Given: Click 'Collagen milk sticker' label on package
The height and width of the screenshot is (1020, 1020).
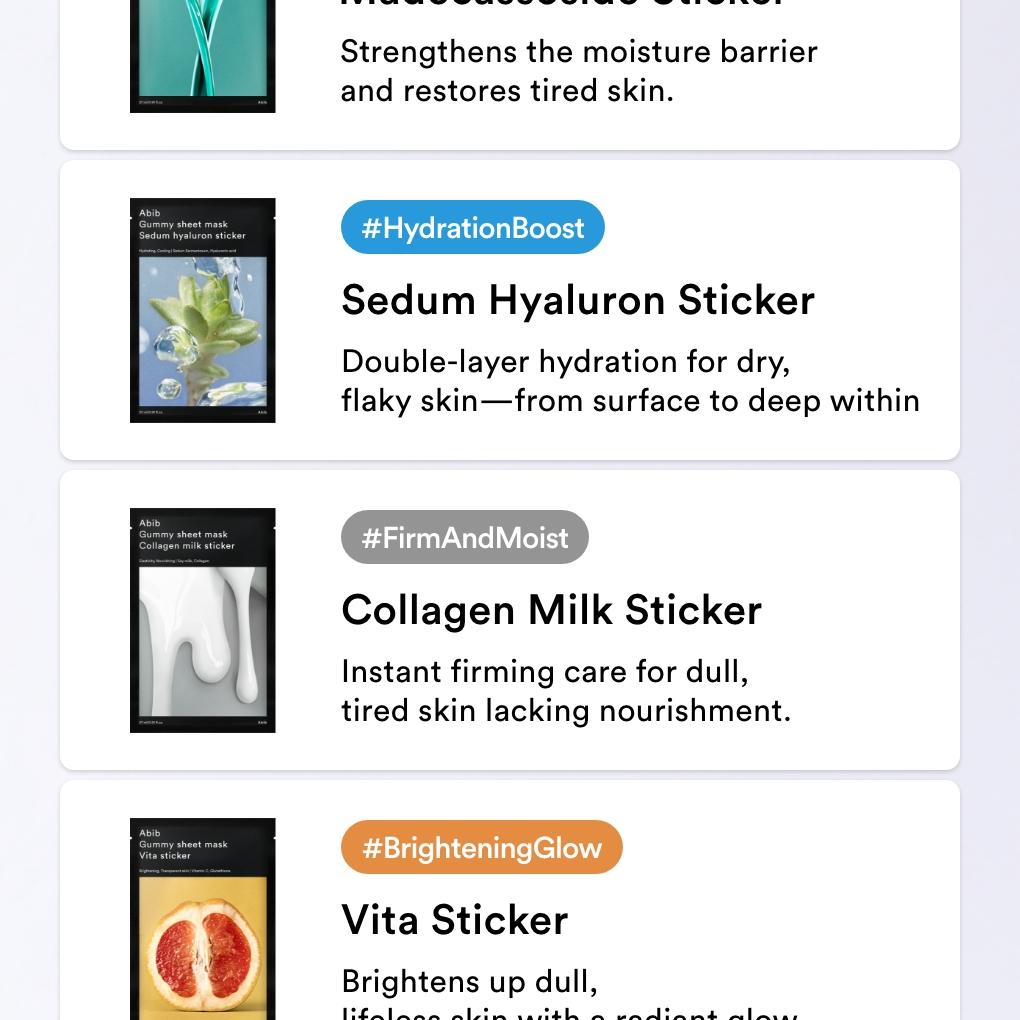Looking at the screenshot, I should 187,546.
